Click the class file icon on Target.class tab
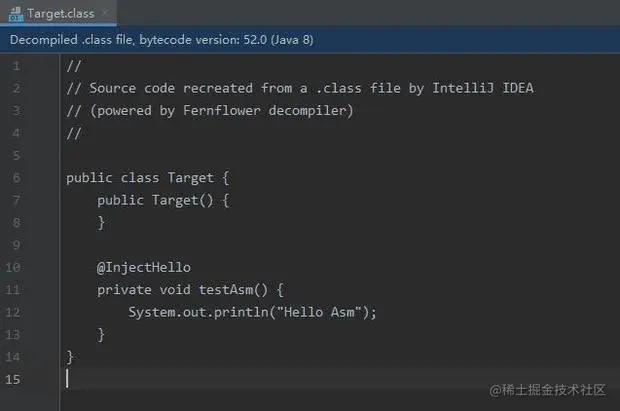Viewport: 620px width, 411px height. pyautogui.click(x=15, y=13)
